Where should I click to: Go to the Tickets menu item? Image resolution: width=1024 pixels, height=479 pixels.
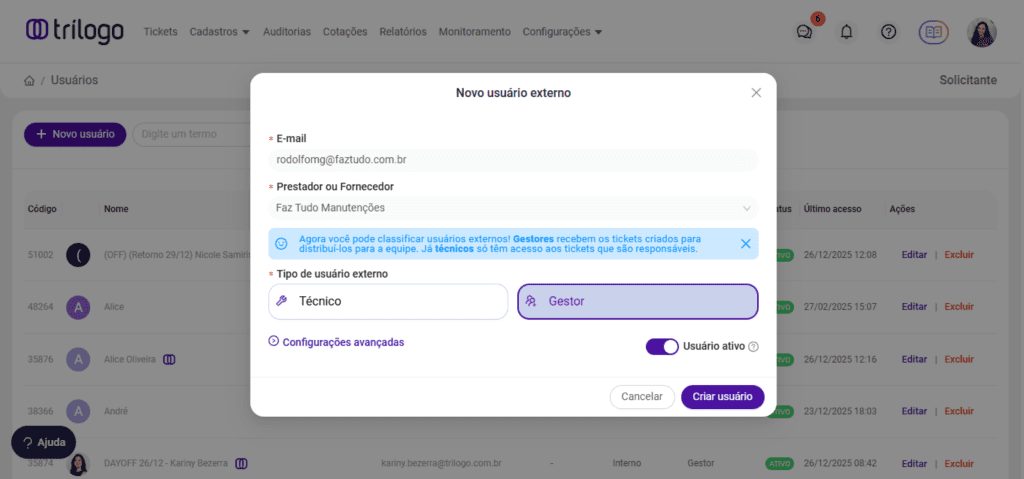click(160, 32)
